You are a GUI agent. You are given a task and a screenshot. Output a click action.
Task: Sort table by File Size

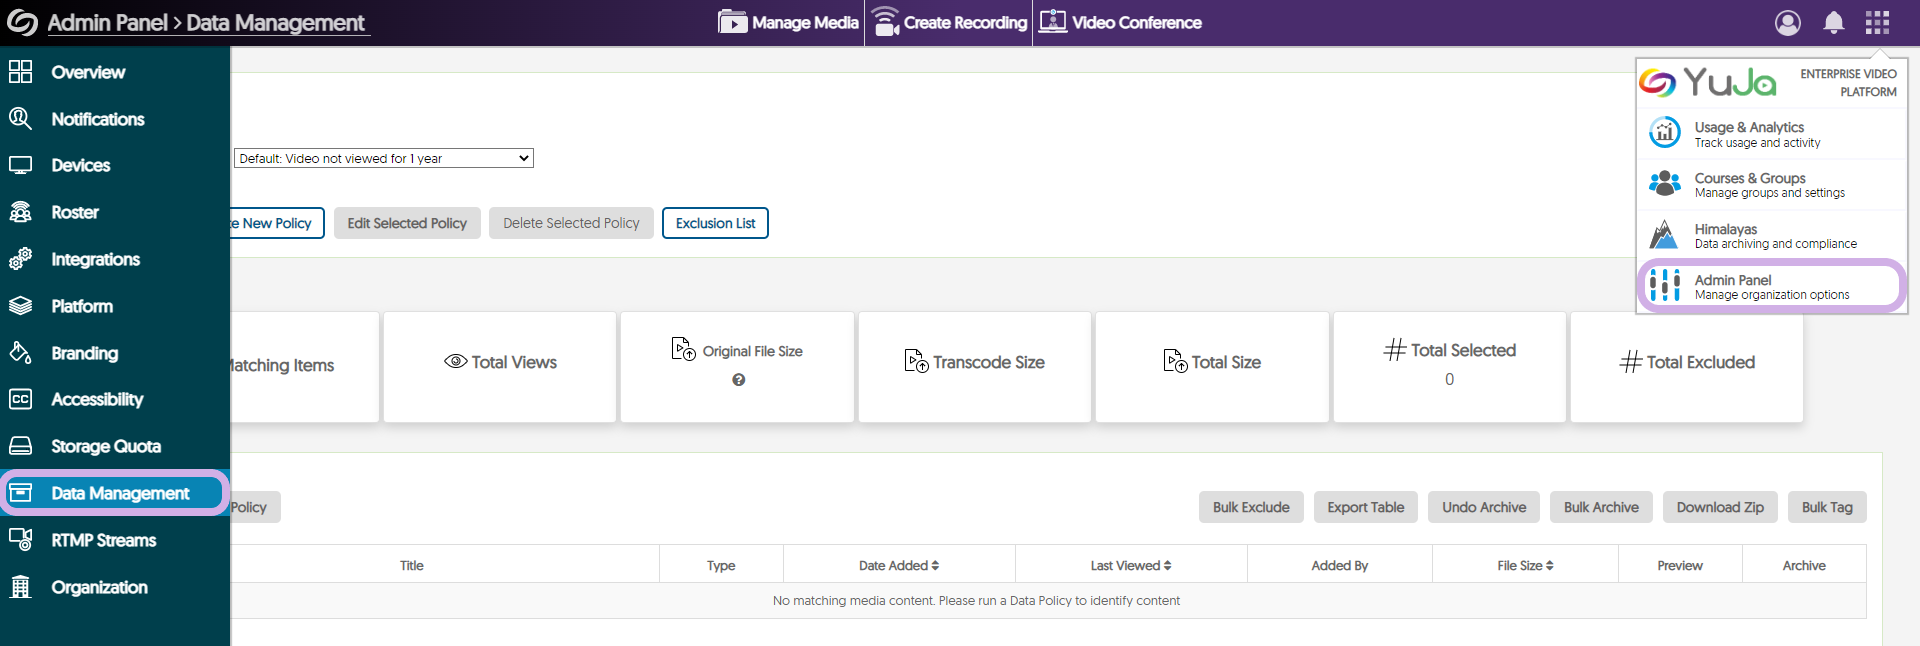pos(1525,565)
